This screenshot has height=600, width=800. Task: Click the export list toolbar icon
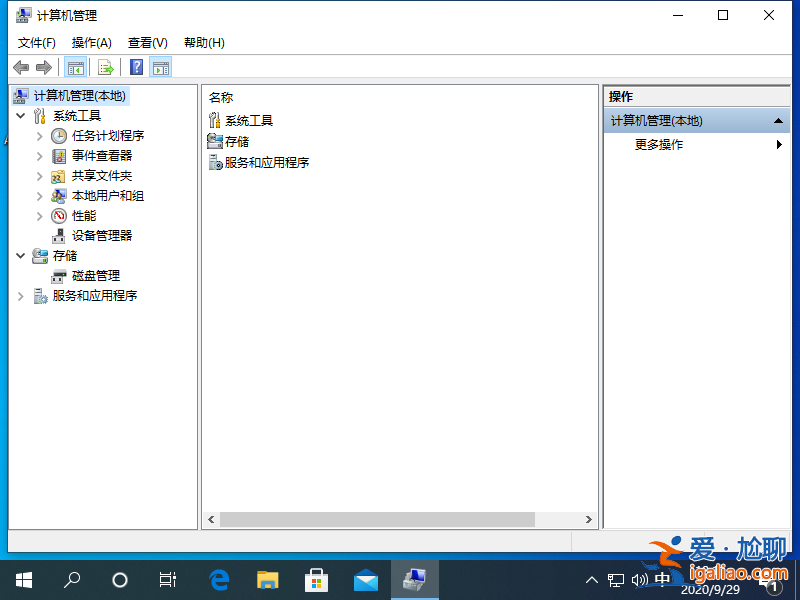pyautogui.click(x=106, y=67)
